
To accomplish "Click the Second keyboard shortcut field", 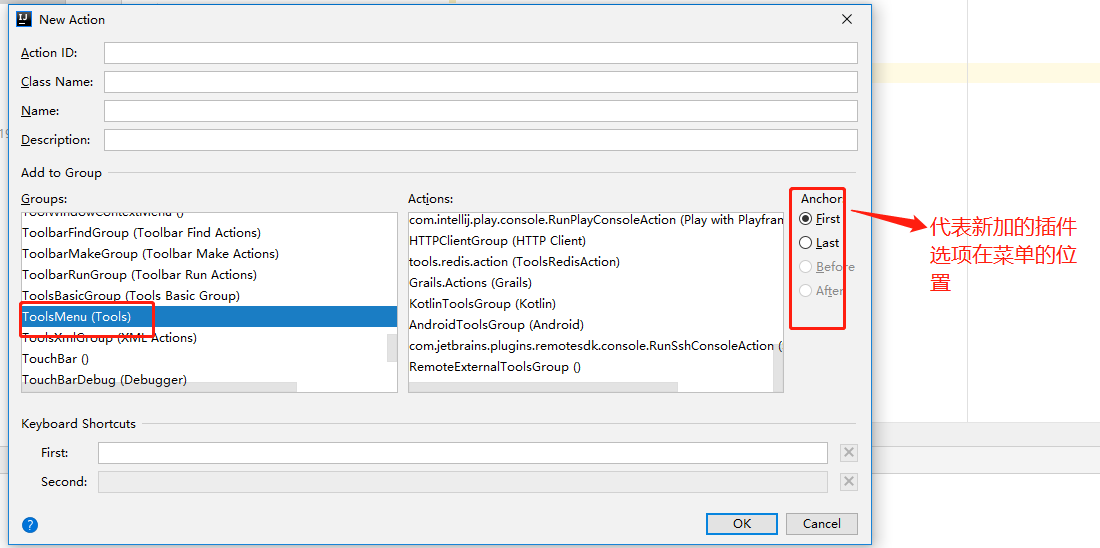I will point(463,482).
